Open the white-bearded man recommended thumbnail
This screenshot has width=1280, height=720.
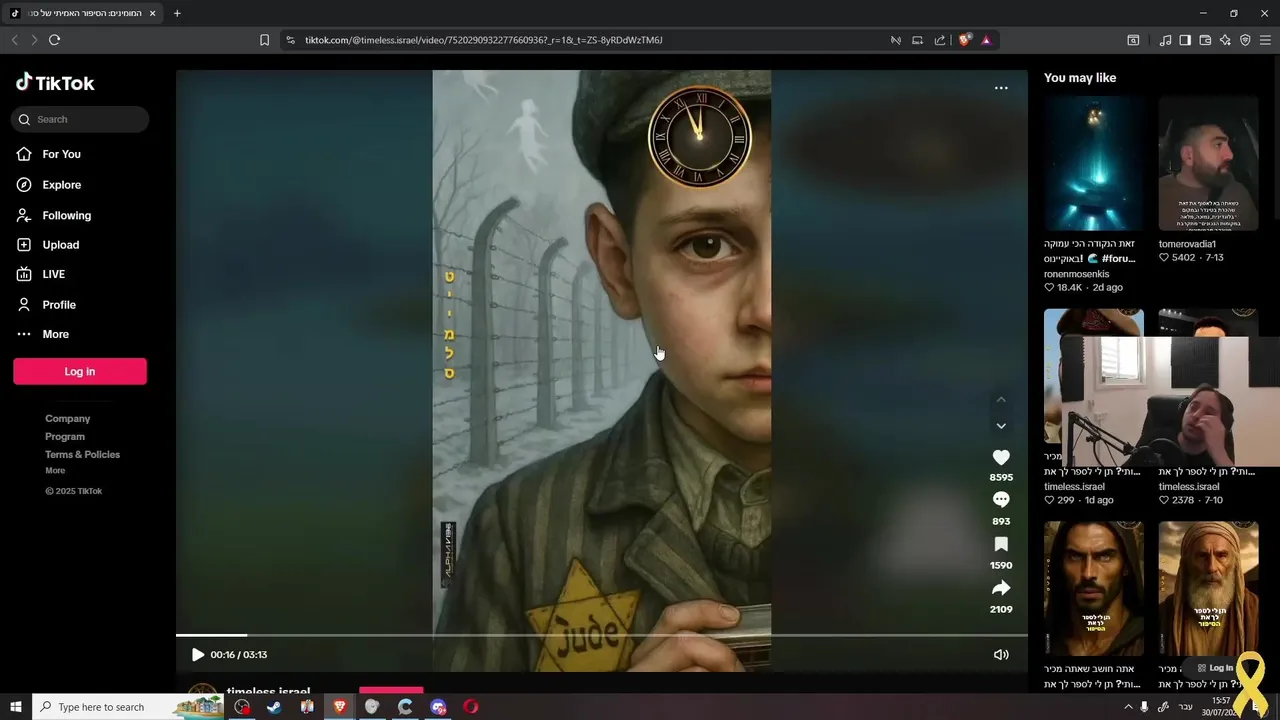tap(1208, 588)
